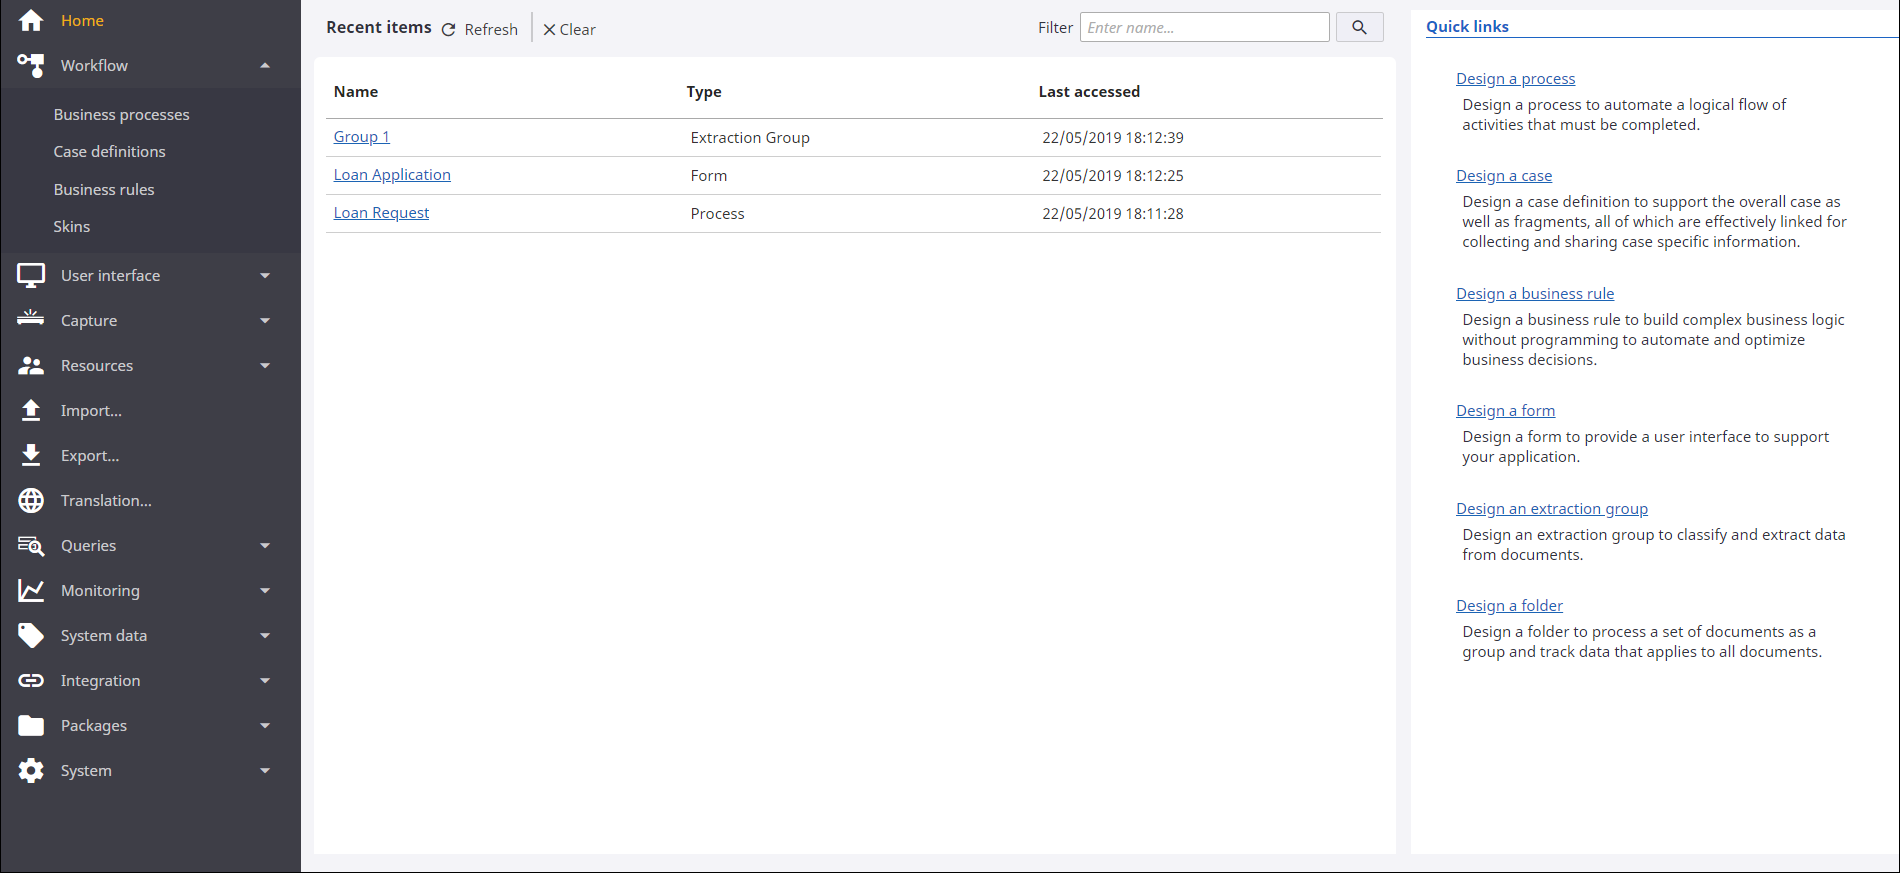Open the Skins menu item

tap(71, 227)
